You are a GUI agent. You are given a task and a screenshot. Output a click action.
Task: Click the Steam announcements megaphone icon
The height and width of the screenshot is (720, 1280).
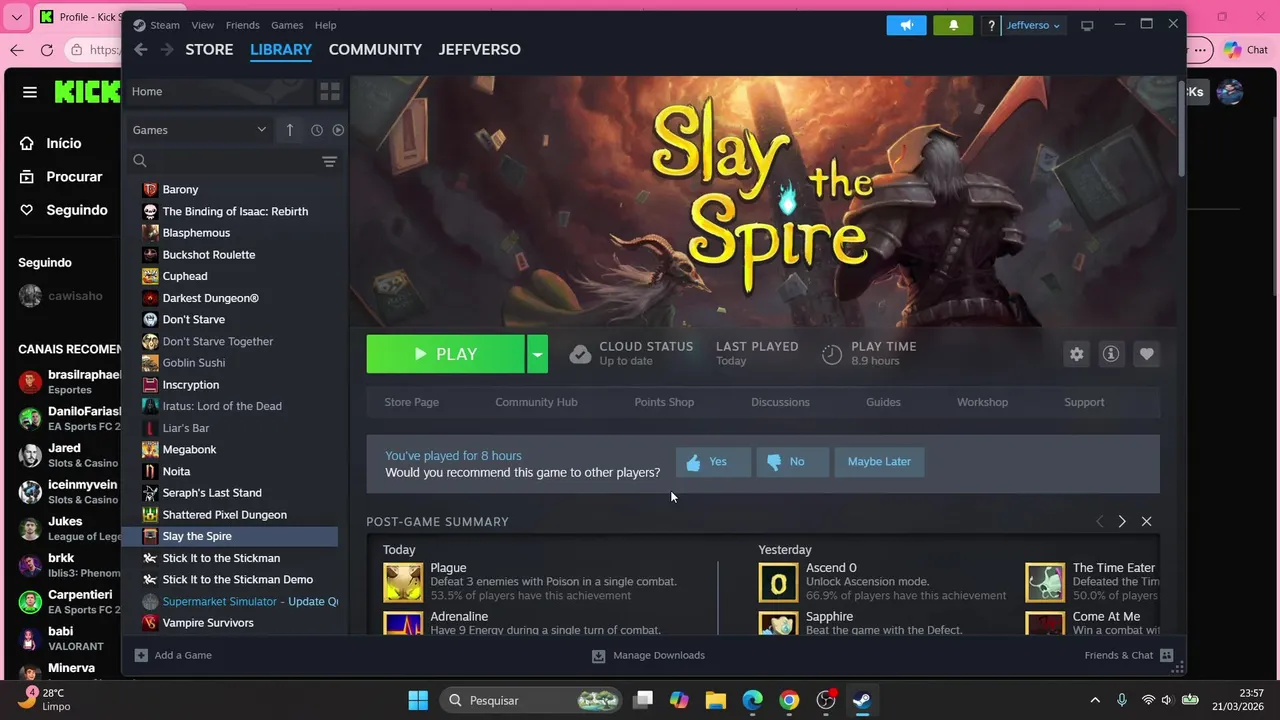pos(906,25)
